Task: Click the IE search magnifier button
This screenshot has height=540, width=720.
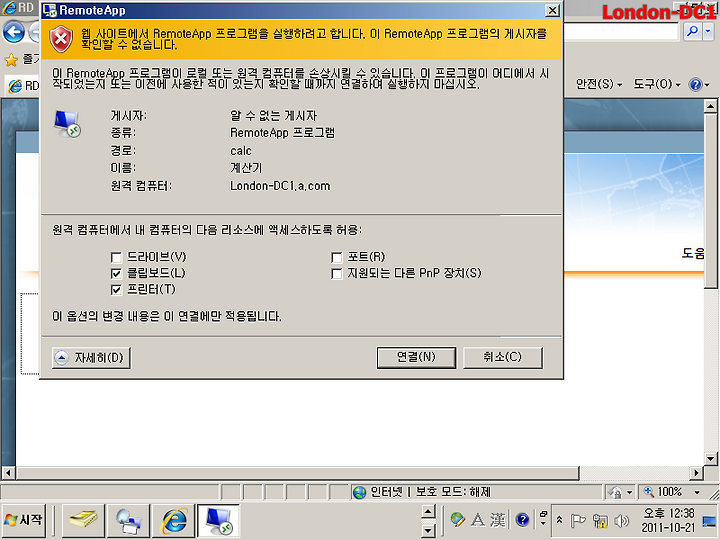Action: click(692, 31)
